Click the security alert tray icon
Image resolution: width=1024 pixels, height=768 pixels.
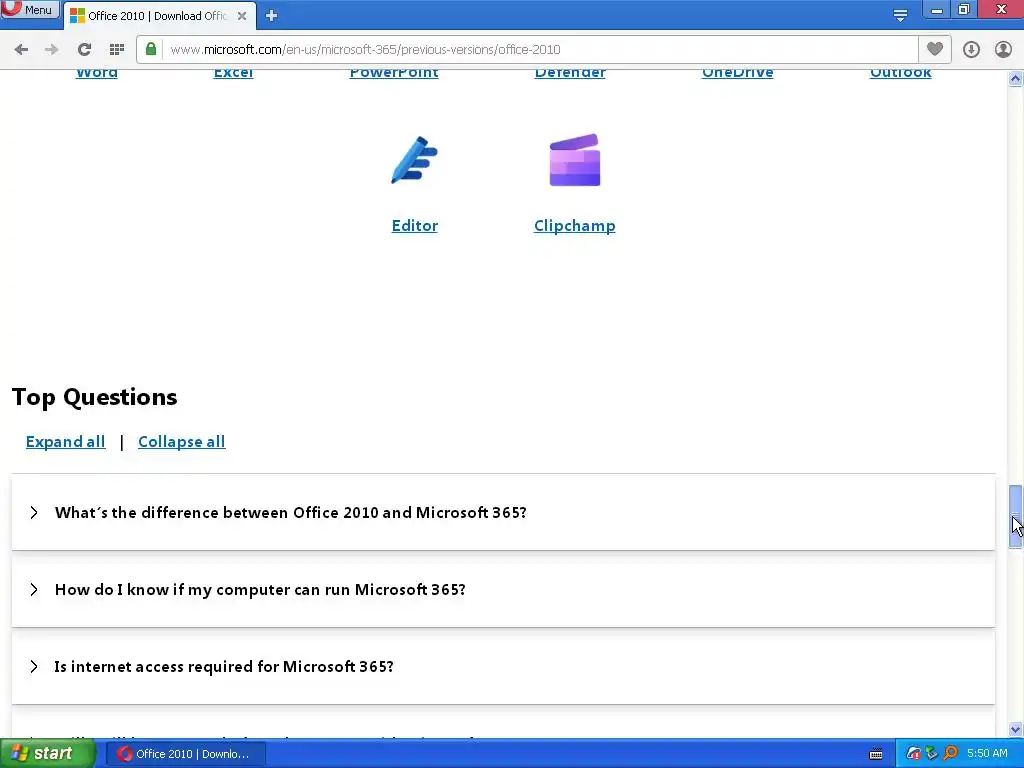914,754
